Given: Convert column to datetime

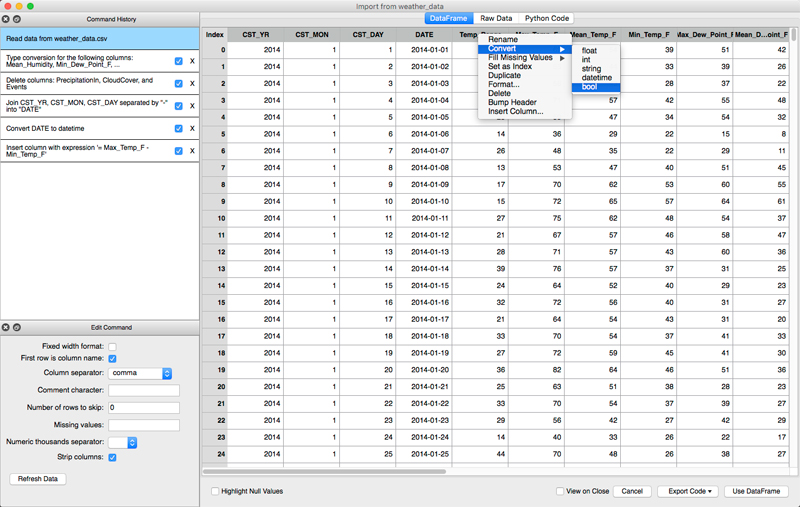Looking at the screenshot, I should (x=596, y=78).
